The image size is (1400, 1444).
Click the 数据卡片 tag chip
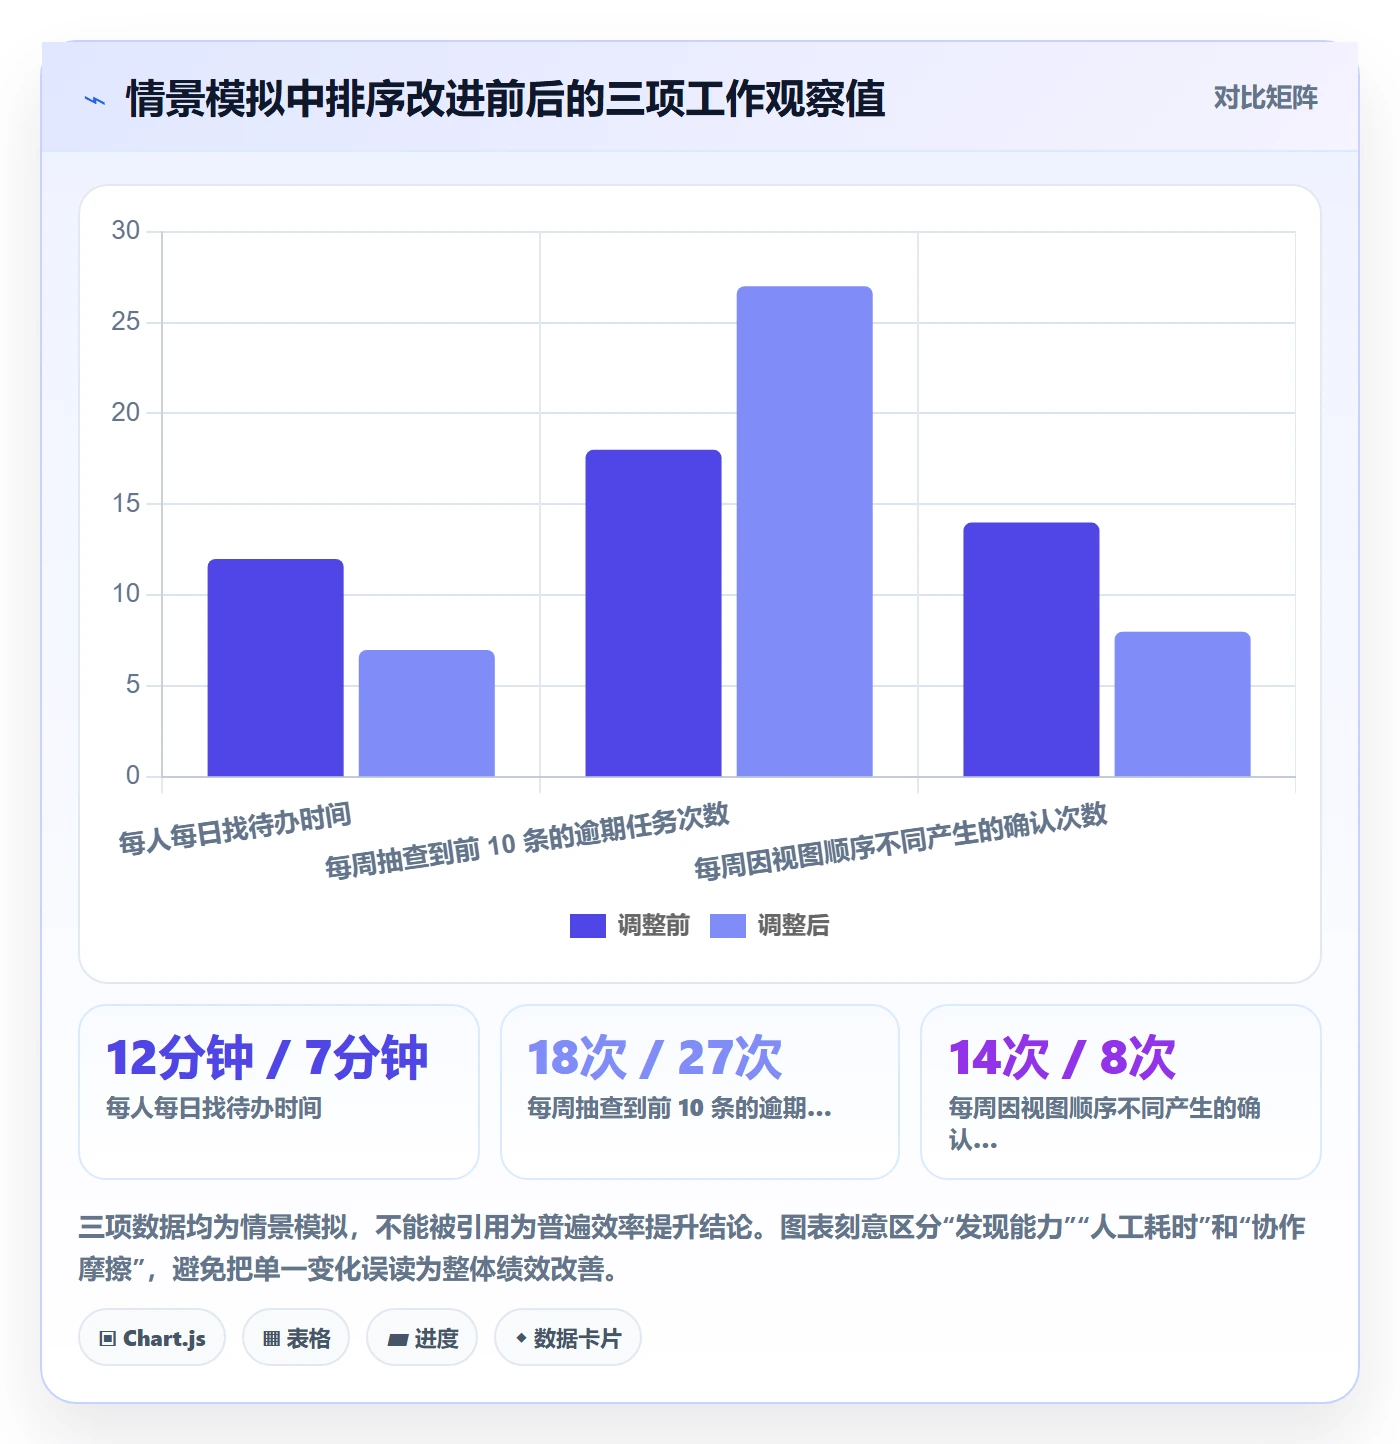[x=568, y=1338]
